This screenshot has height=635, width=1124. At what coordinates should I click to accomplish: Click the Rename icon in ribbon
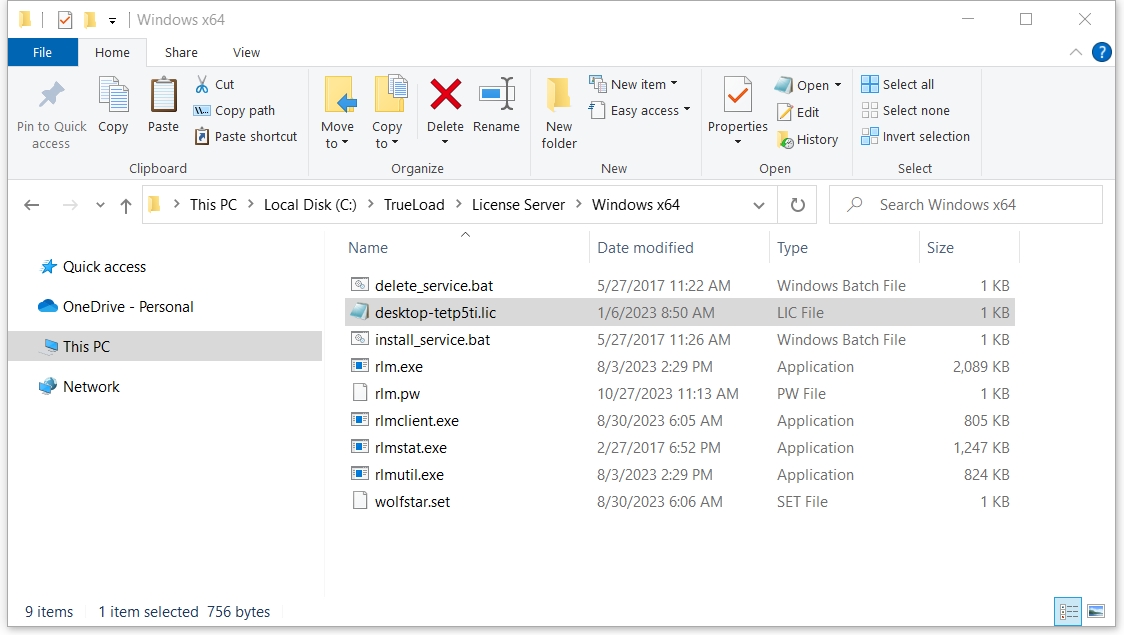496,95
